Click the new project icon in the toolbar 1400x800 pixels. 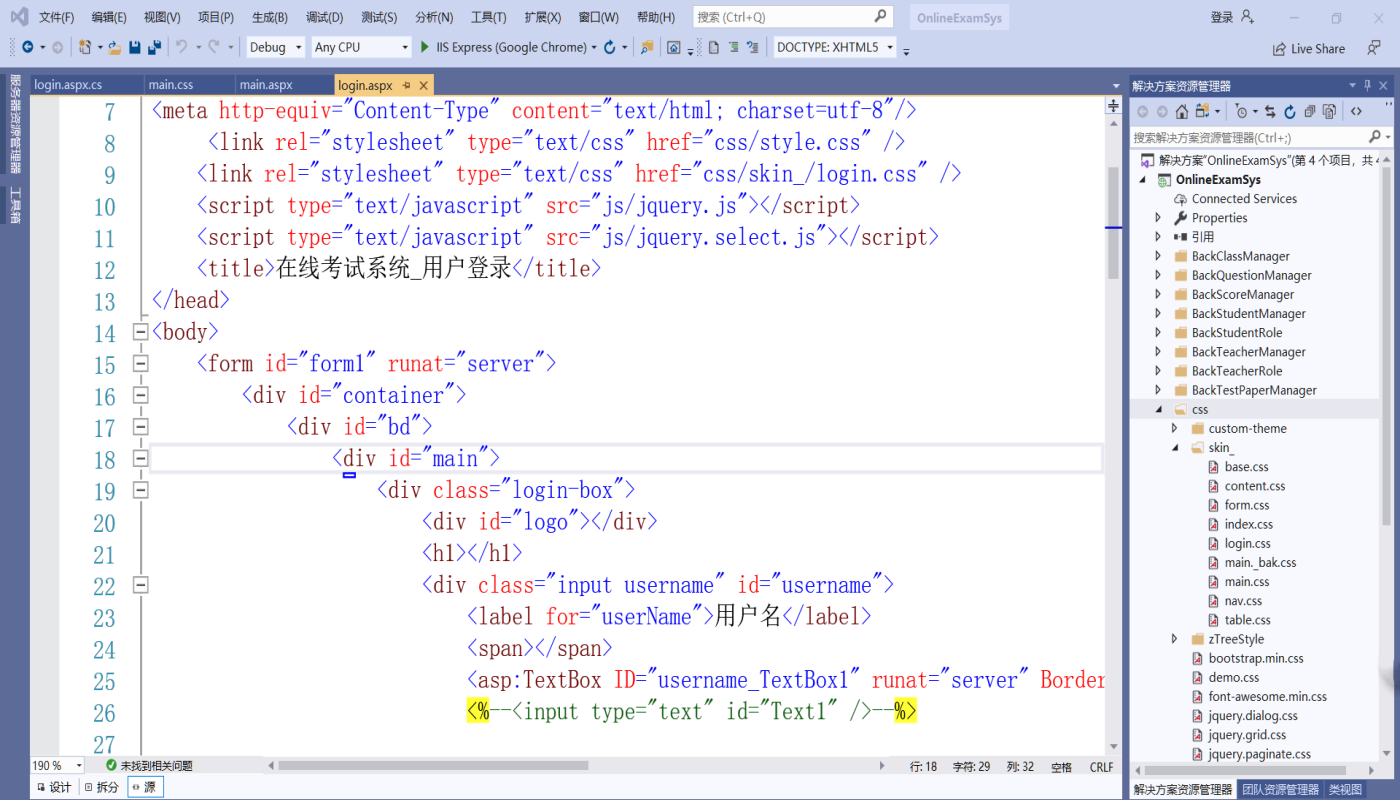[x=85, y=47]
